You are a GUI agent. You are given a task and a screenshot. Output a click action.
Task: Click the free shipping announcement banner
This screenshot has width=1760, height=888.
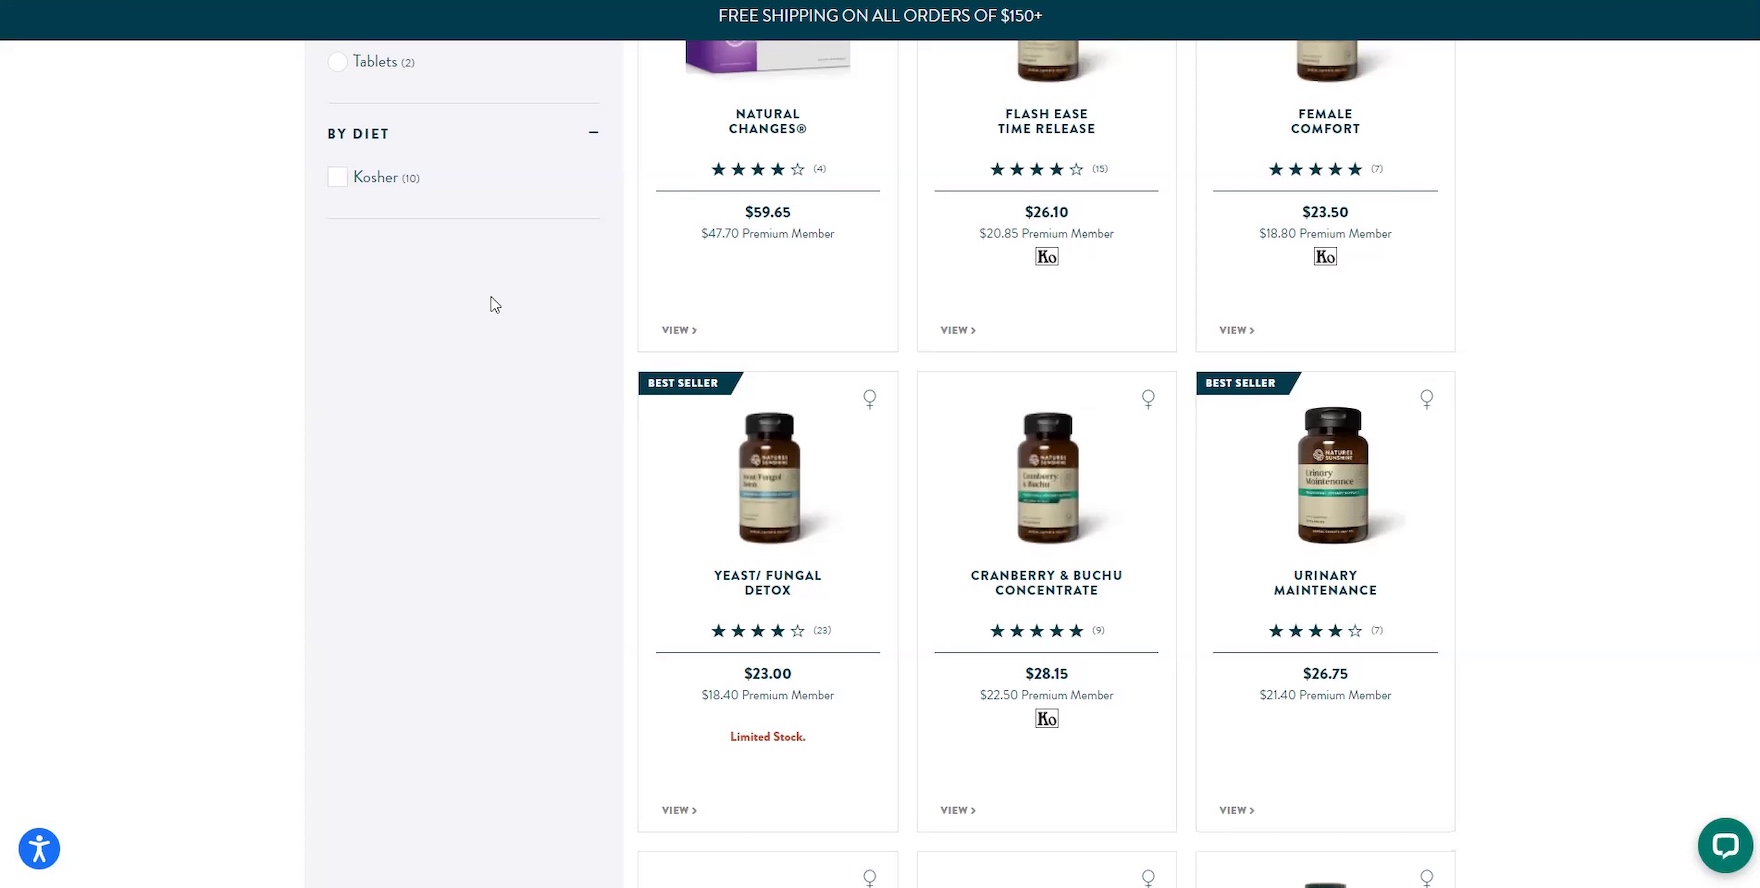pos(880,16)
